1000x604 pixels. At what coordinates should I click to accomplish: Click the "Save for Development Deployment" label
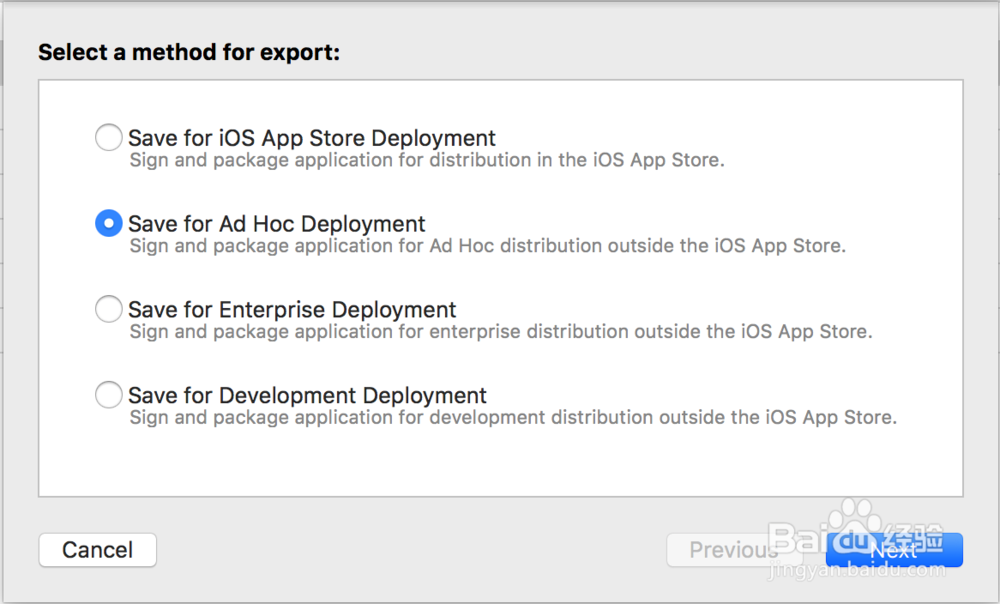pos(308,396)
